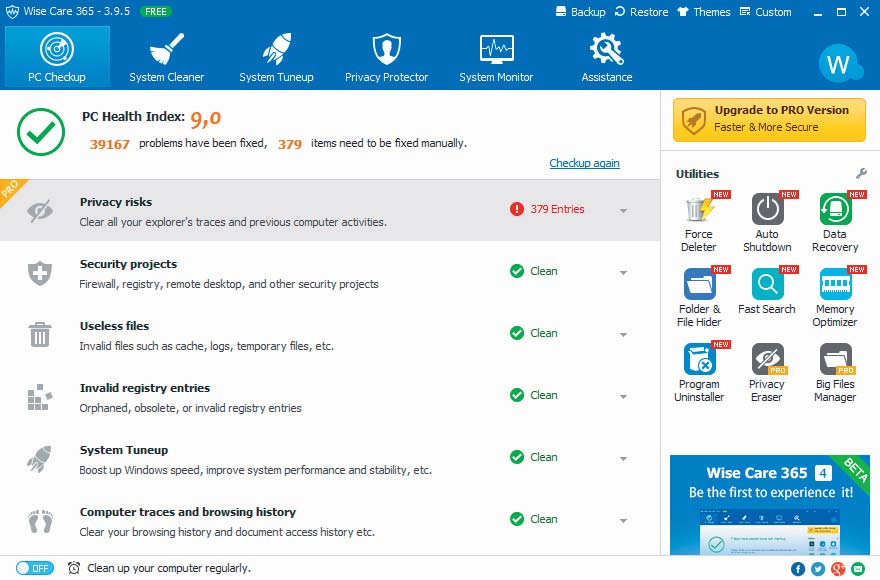Expand the Invalid registry entries arrow

(x=623, y=397)
